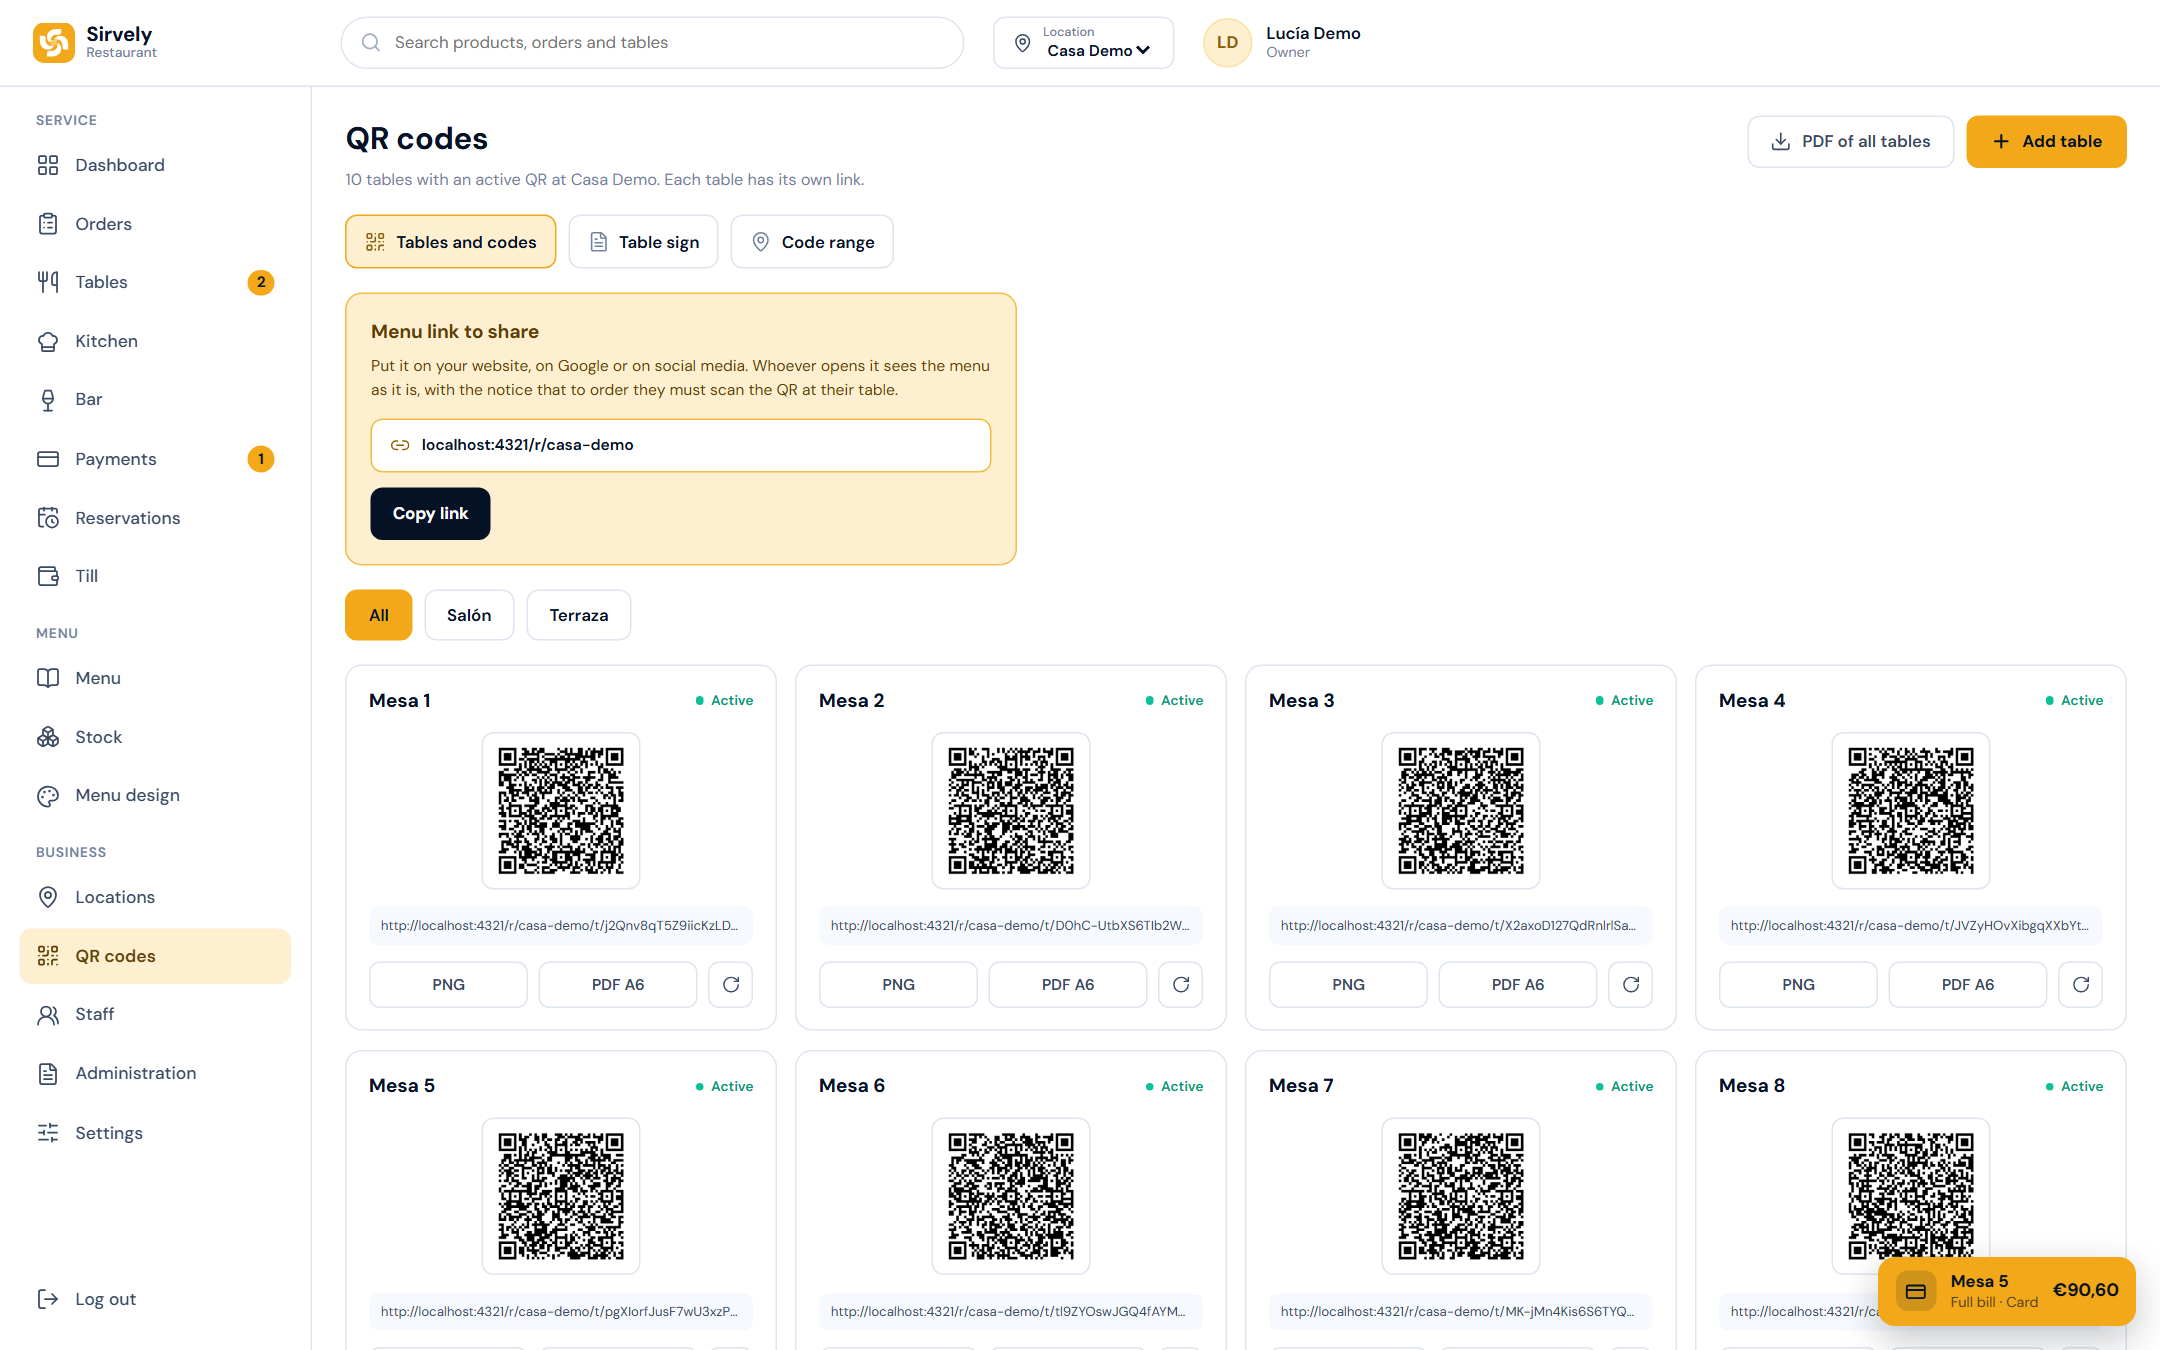This screenshot has width=2160, height=1350.
Task: Click the Add table button
Action: click(2047, 142)
